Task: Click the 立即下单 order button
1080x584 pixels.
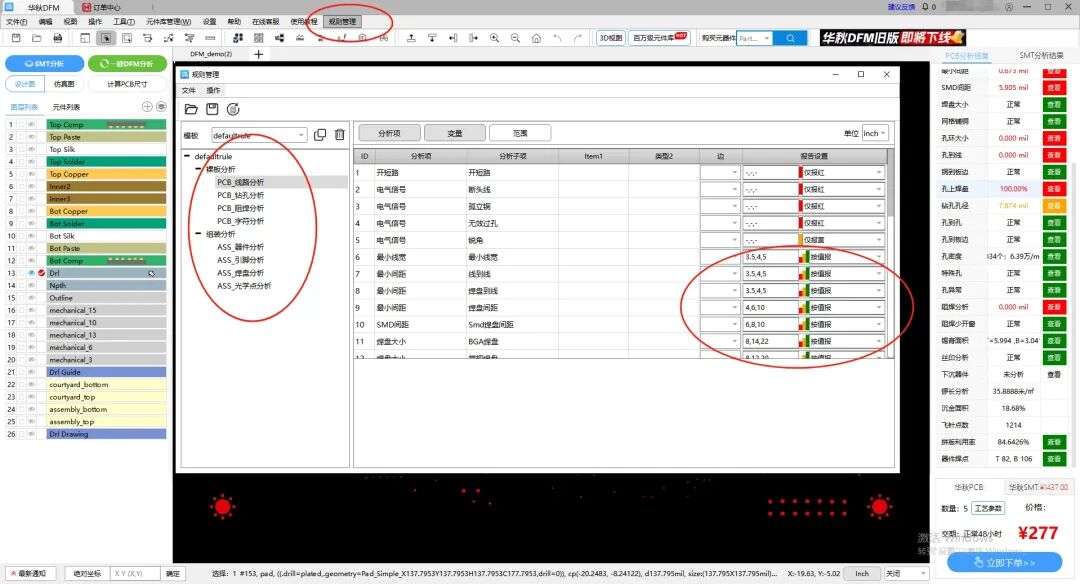Action: pyautogui.click(x=1004, y=563)
